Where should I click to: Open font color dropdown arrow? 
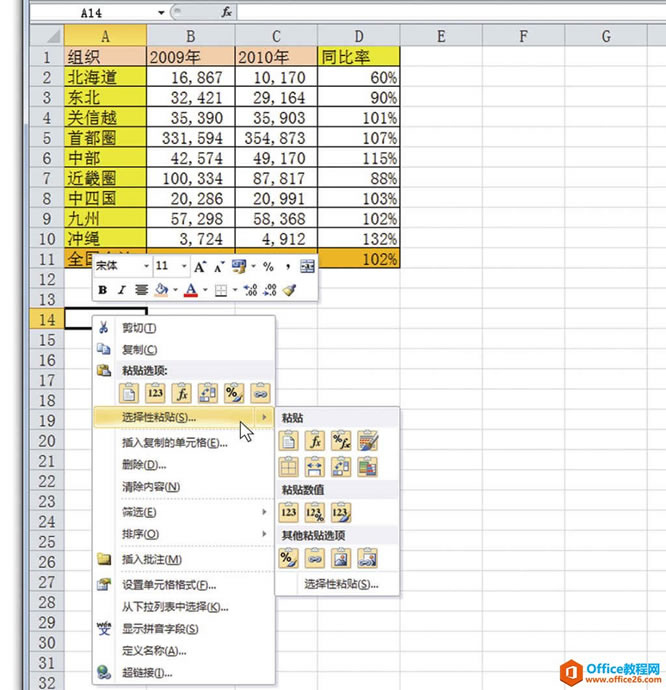pyautogui.click(x=205, y=290)
